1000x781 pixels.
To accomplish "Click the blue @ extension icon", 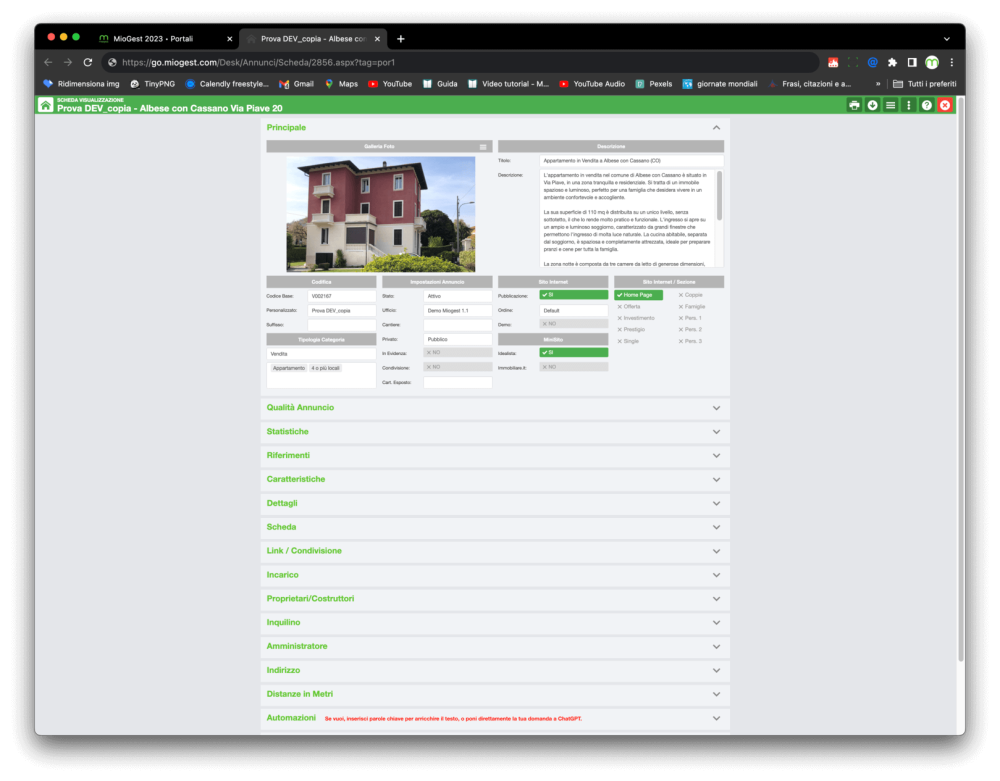I will [x=872, y=62].
